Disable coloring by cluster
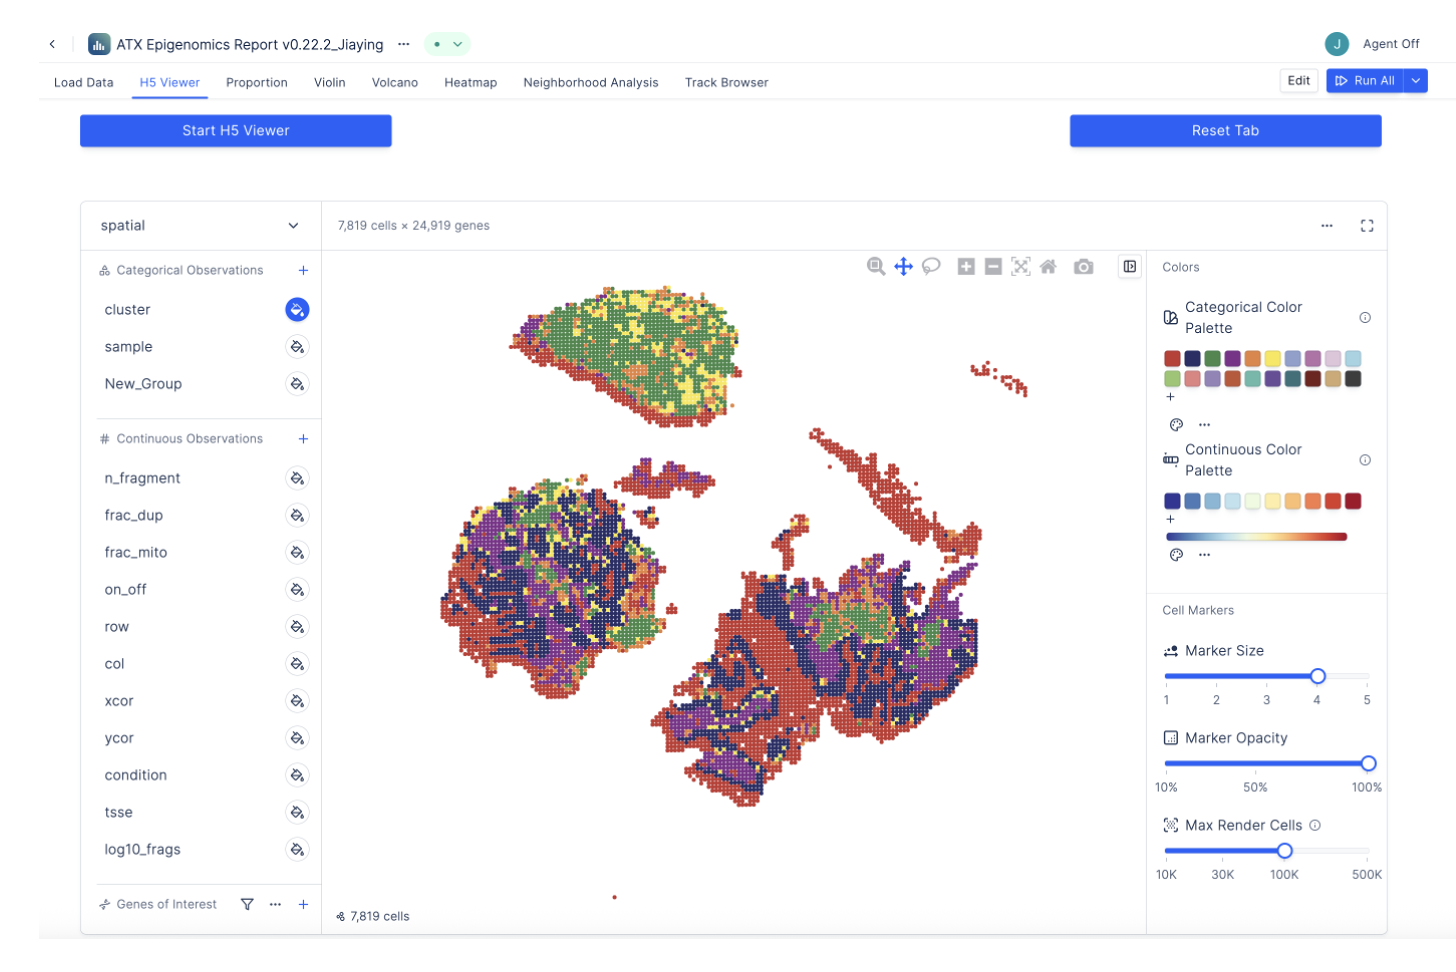This screenshot has width=1456, height=972. (x=297, y=309)
